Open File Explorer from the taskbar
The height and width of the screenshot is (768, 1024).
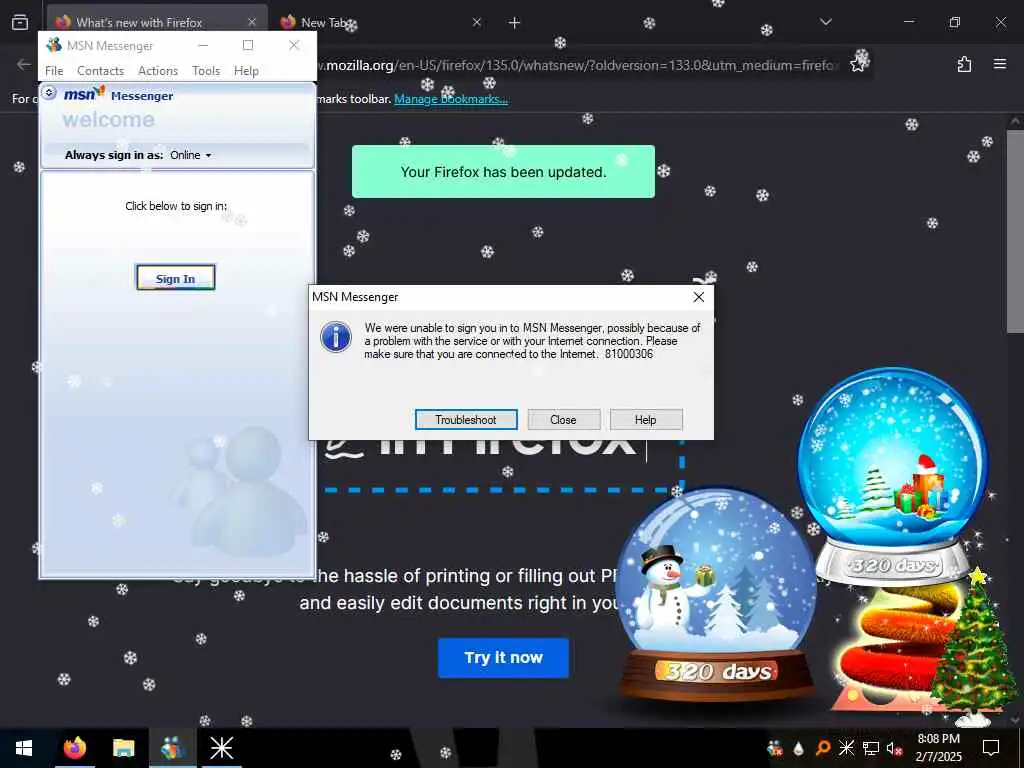(123, 748)
